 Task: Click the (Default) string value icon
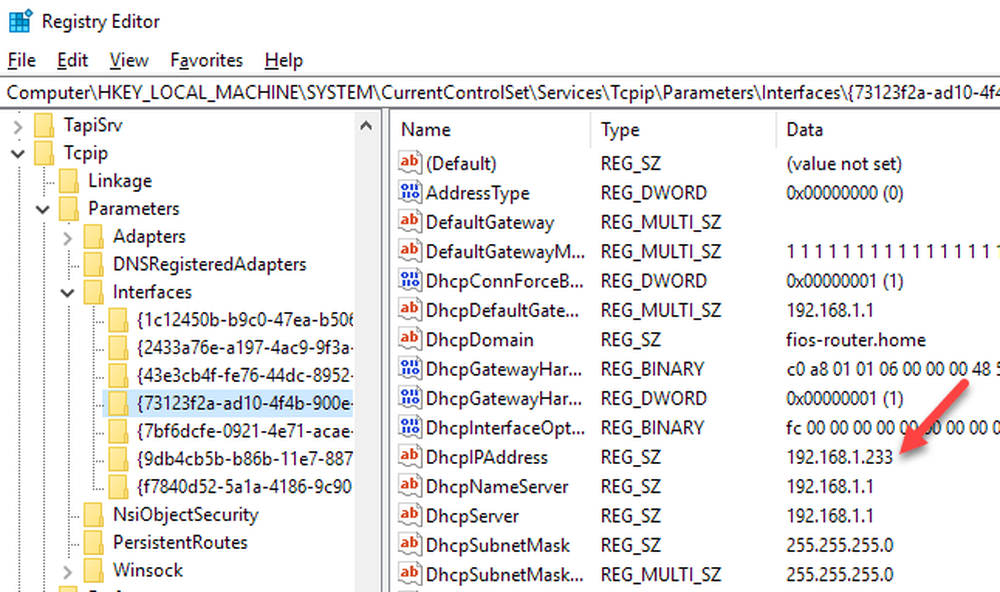(x=409, y=163)
